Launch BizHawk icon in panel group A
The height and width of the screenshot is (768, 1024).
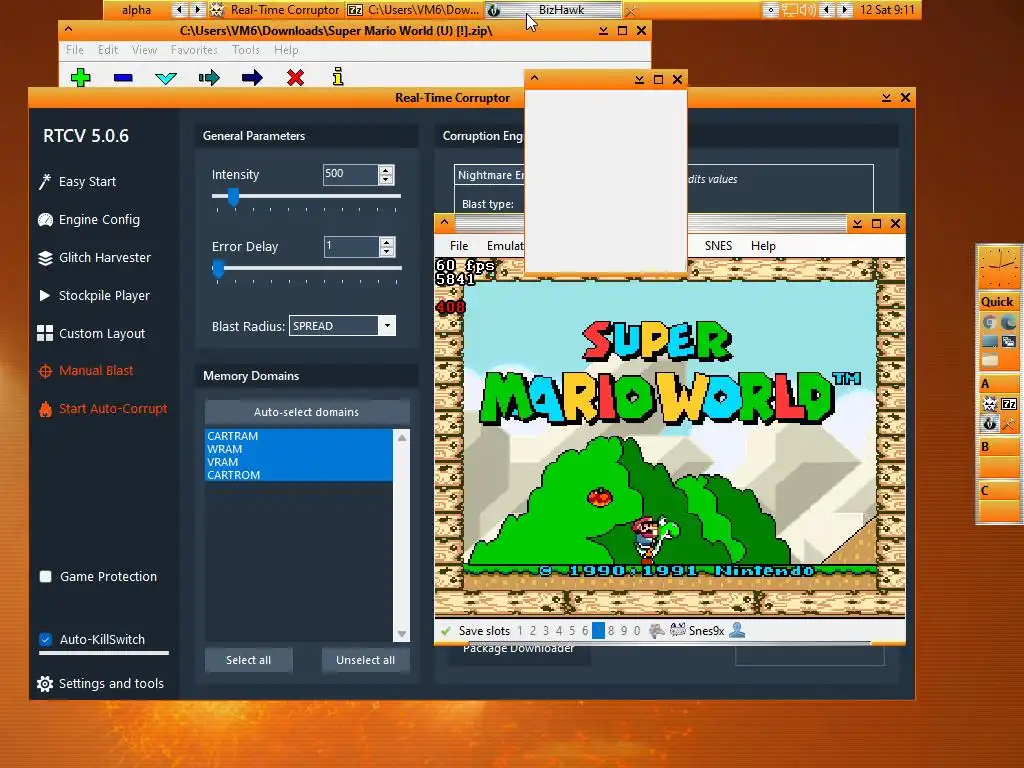pyautogui.click(x=989, y=423)
